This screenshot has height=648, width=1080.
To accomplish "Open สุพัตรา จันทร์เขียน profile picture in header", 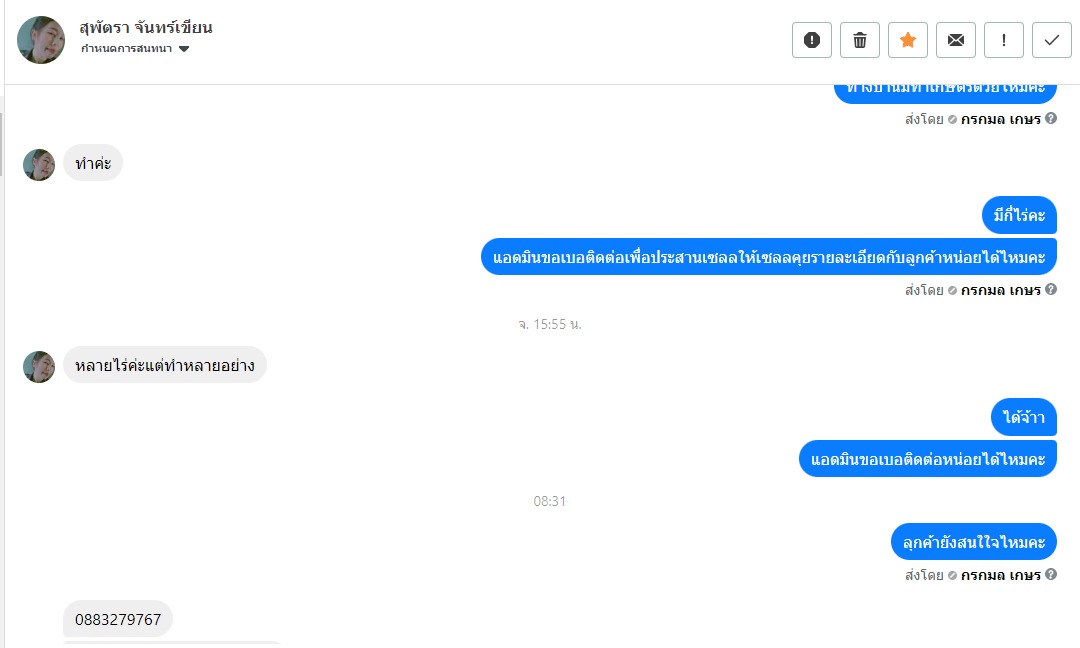I will click(41, 40).
